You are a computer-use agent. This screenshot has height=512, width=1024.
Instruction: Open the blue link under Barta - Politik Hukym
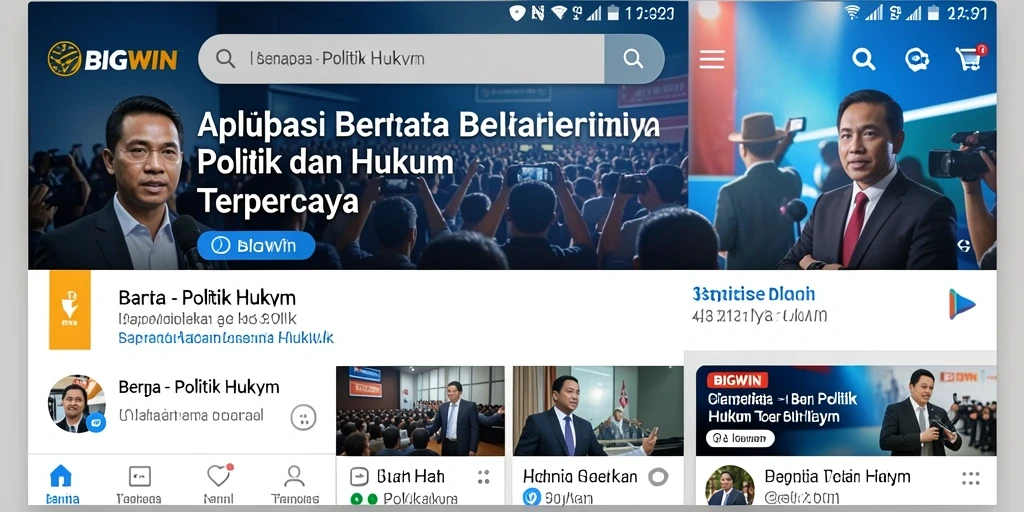[226, 338]
